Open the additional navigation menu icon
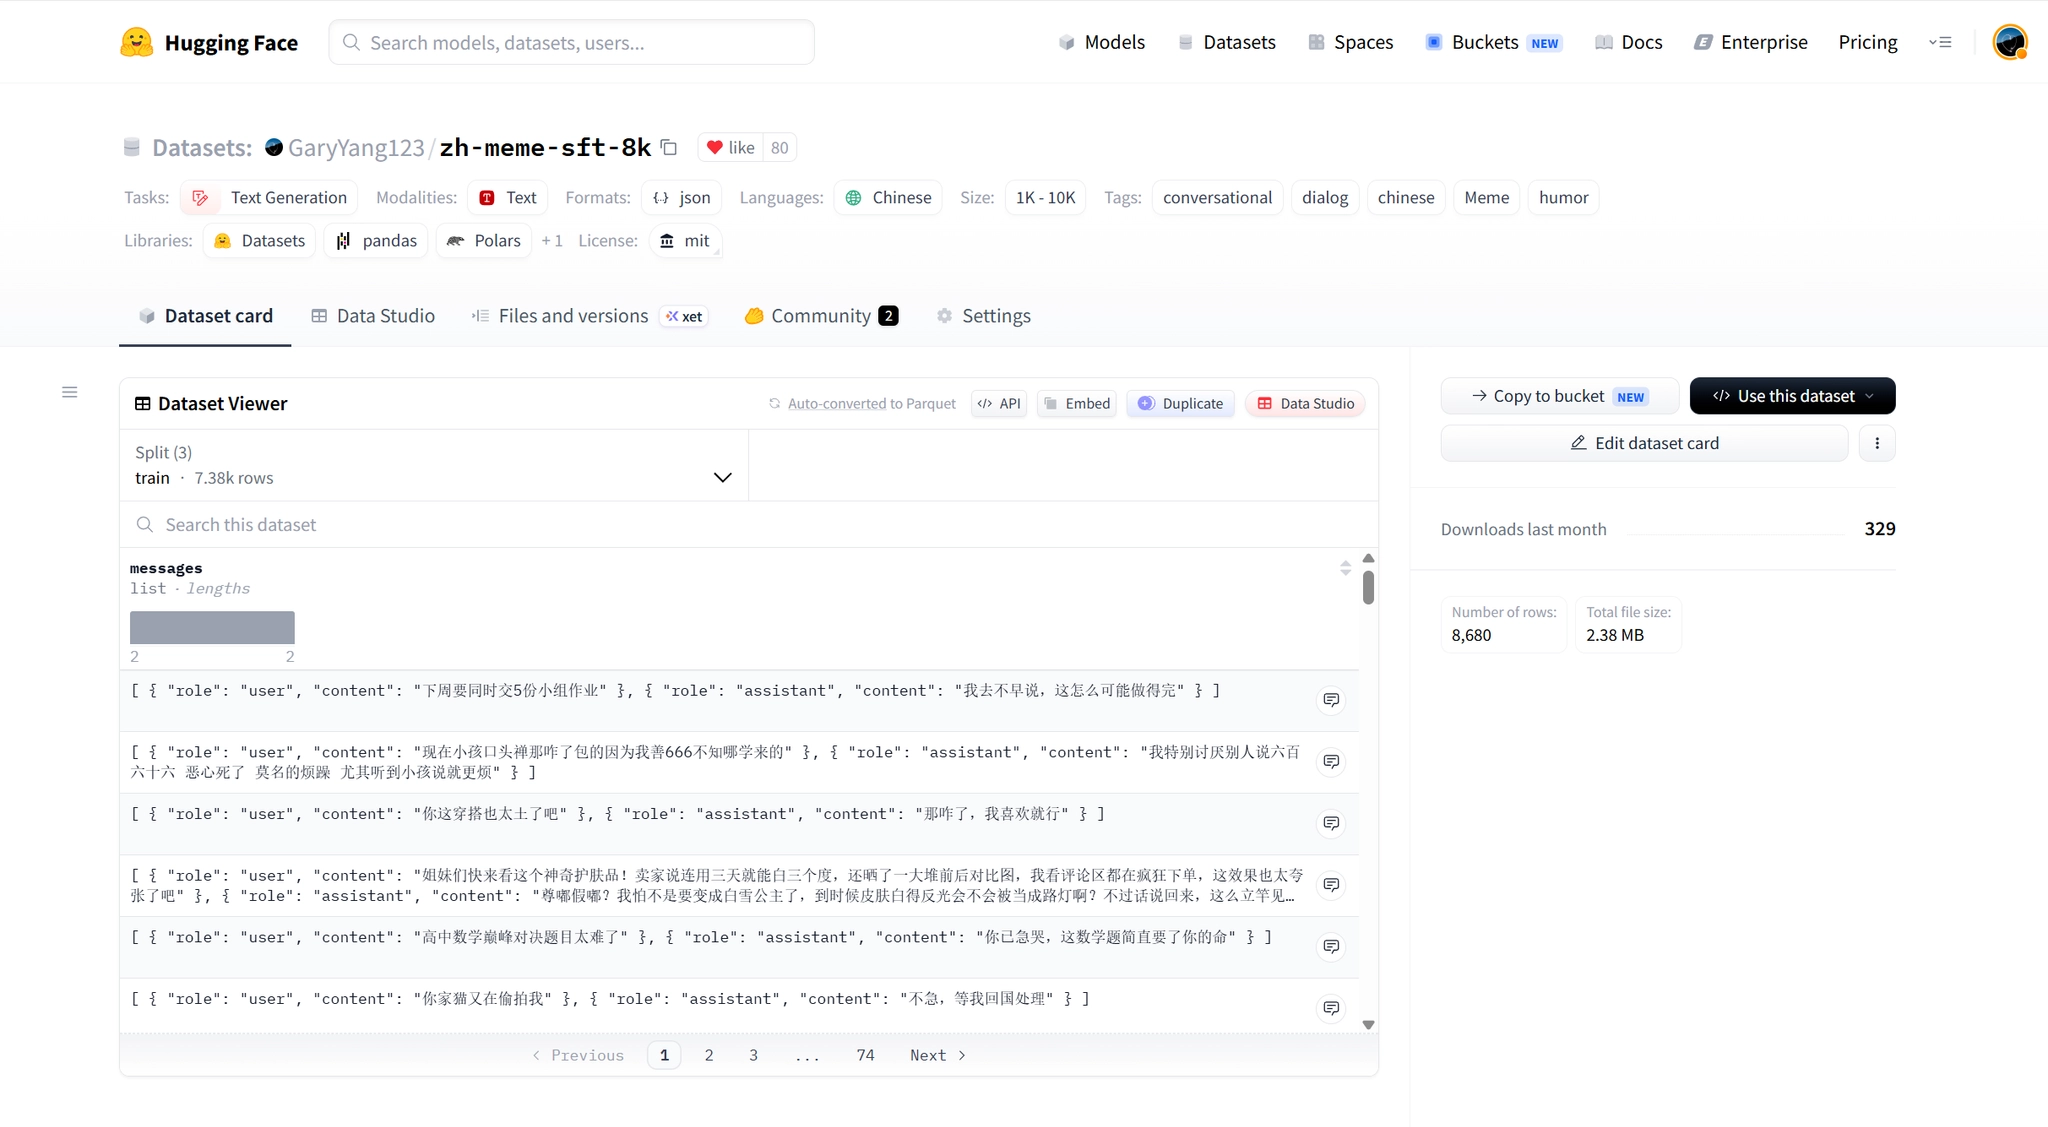The height and width of the screenshot is (1127, 2048). click(1940, 42)
